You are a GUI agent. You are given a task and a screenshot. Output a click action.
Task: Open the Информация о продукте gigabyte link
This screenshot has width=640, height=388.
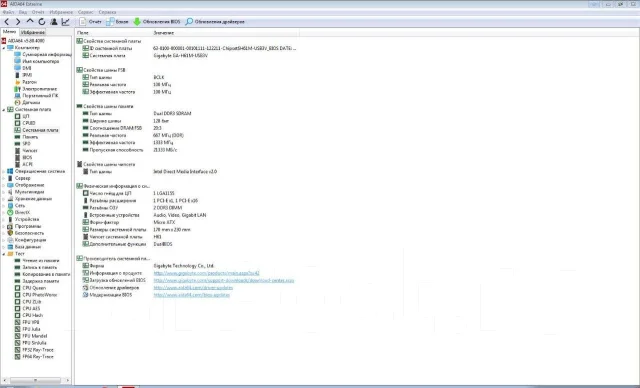tap(207, 273)
